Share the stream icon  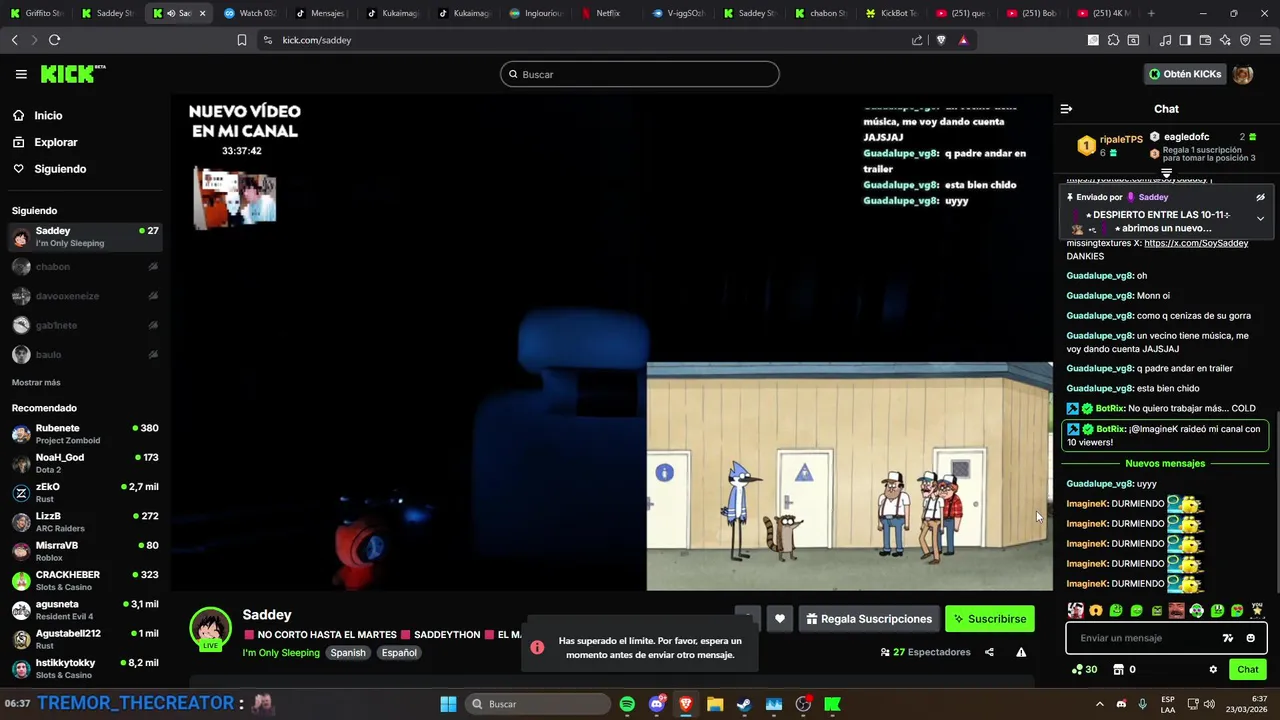point(989,652)
